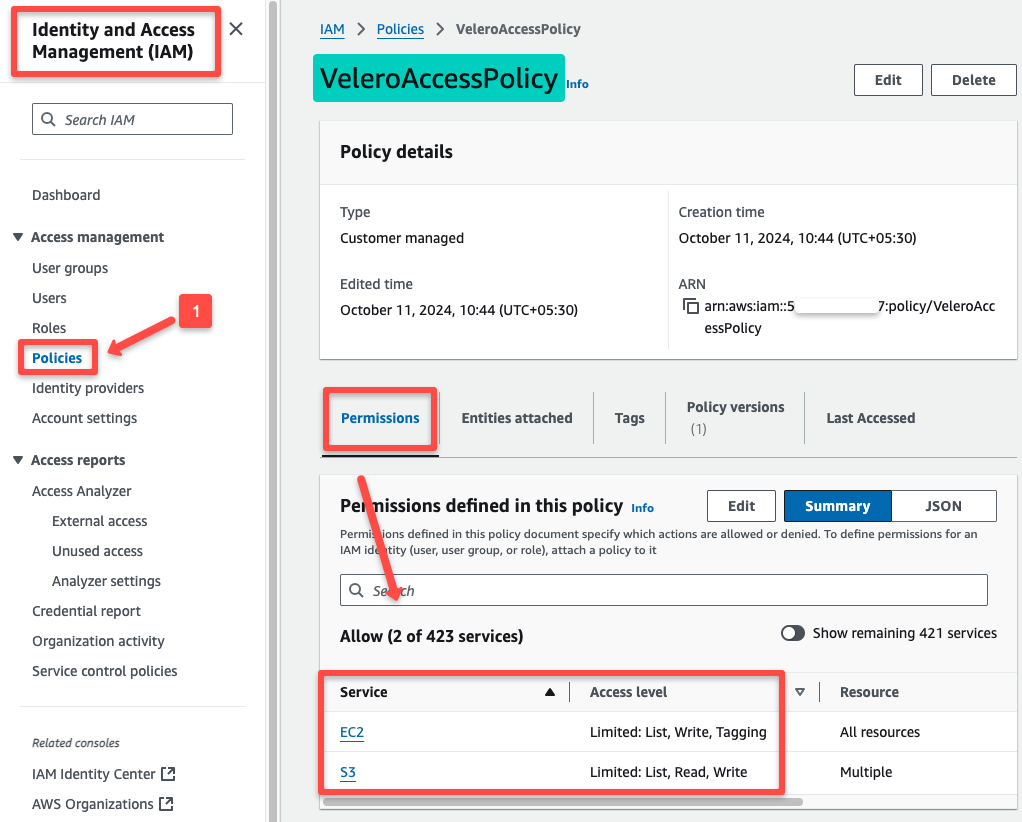Open Analyzer settings in the sidebar
Viewport: 1022px width, 822px height.
pyautogui.click(x=106, y=581)
